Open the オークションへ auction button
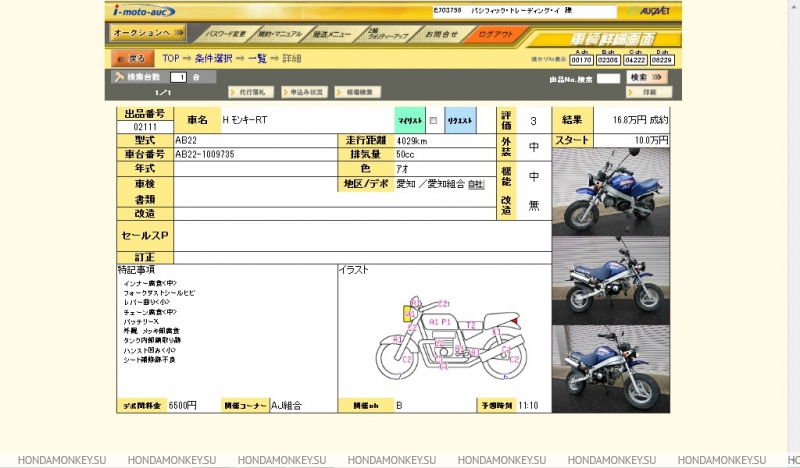 tap(148, 33)
